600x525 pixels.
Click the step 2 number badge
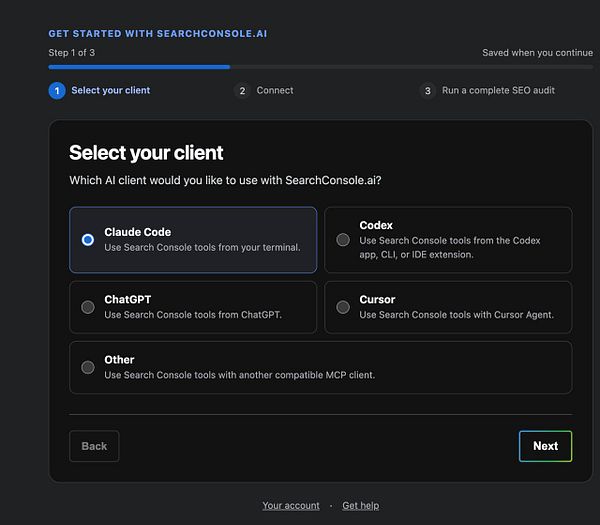[x=242, y=91]
